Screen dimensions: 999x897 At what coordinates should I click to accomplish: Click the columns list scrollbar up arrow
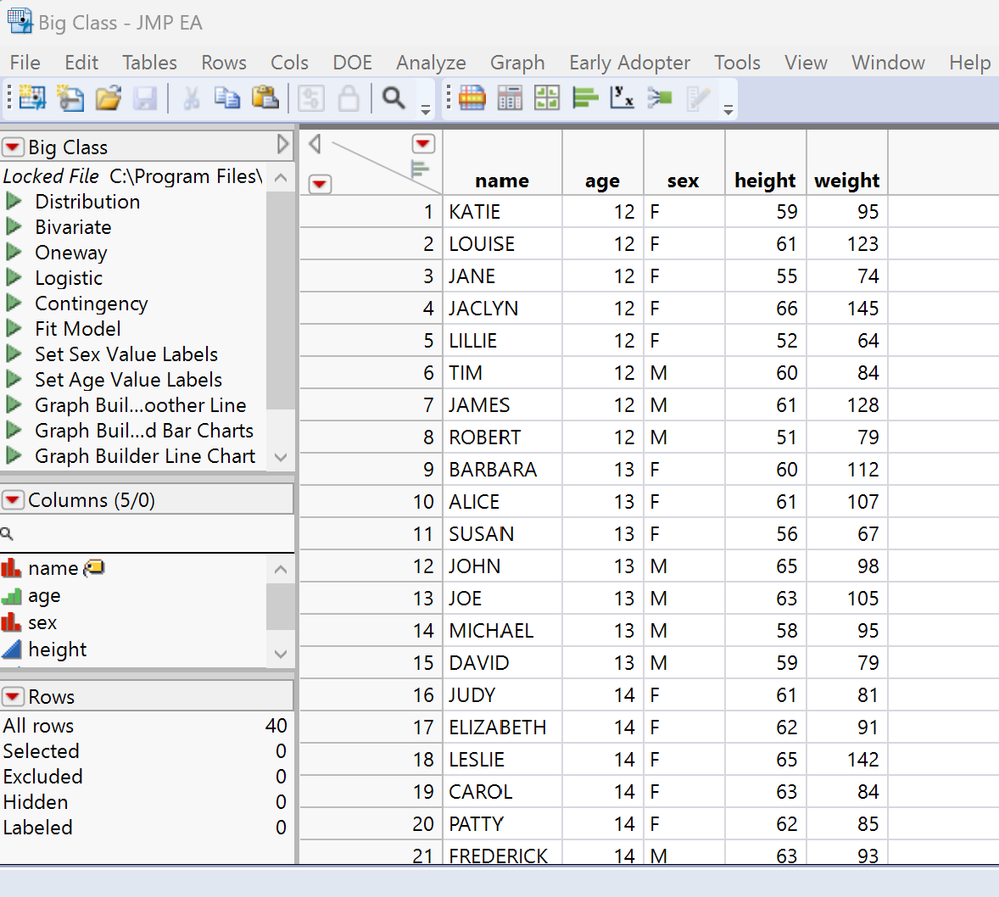280,569
